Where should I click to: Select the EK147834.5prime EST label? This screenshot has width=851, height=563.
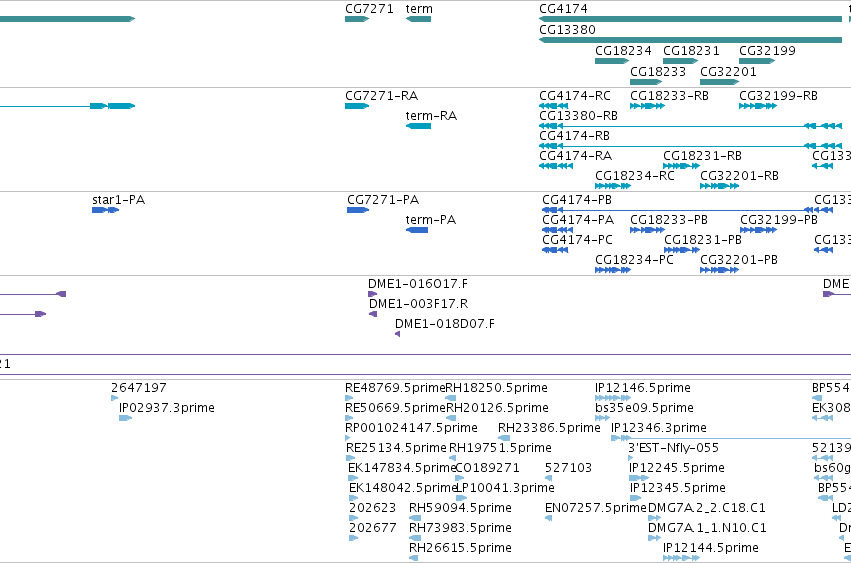click(402, 469)
